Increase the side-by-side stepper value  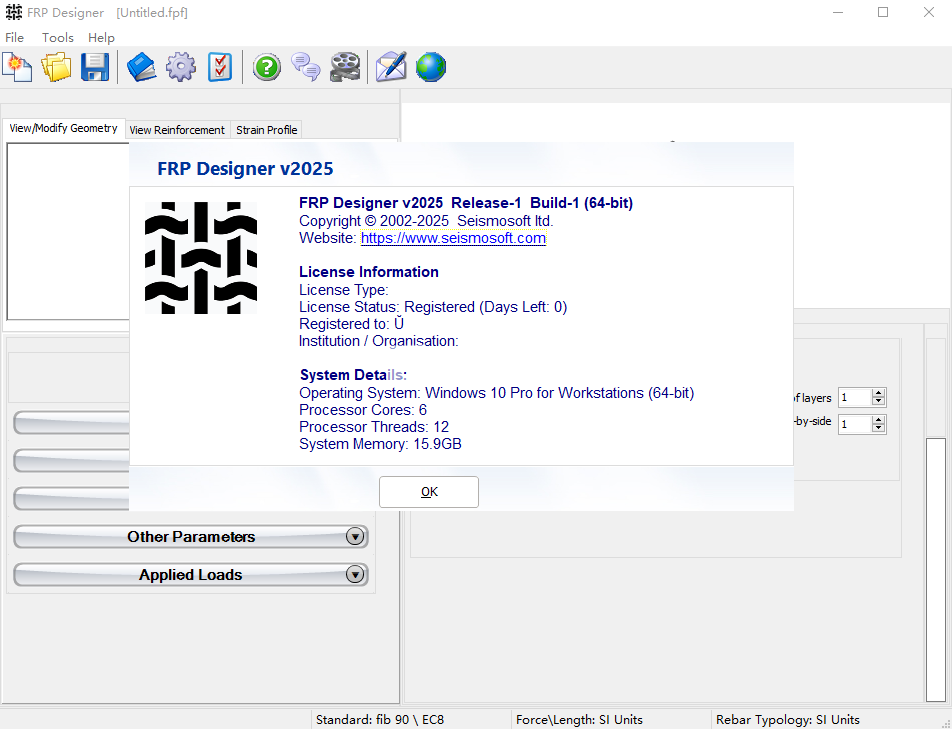(879, 420)
